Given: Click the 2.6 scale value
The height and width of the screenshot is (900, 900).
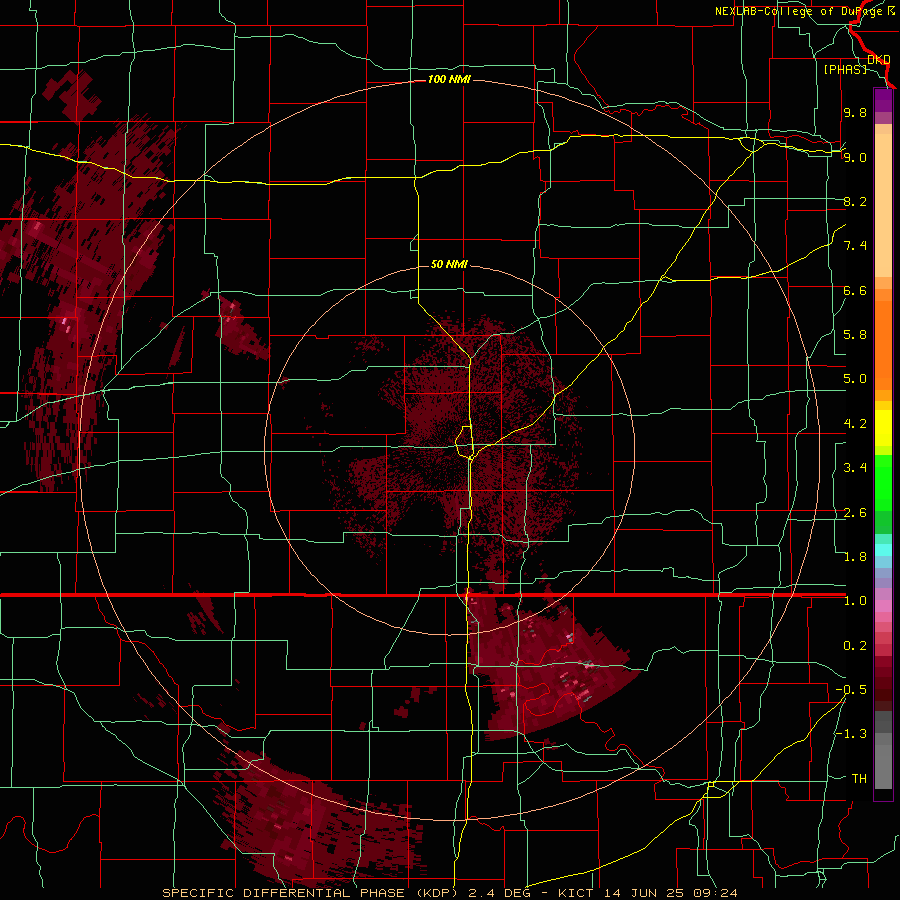Looking at the screenshot, I should coord(855,513).
